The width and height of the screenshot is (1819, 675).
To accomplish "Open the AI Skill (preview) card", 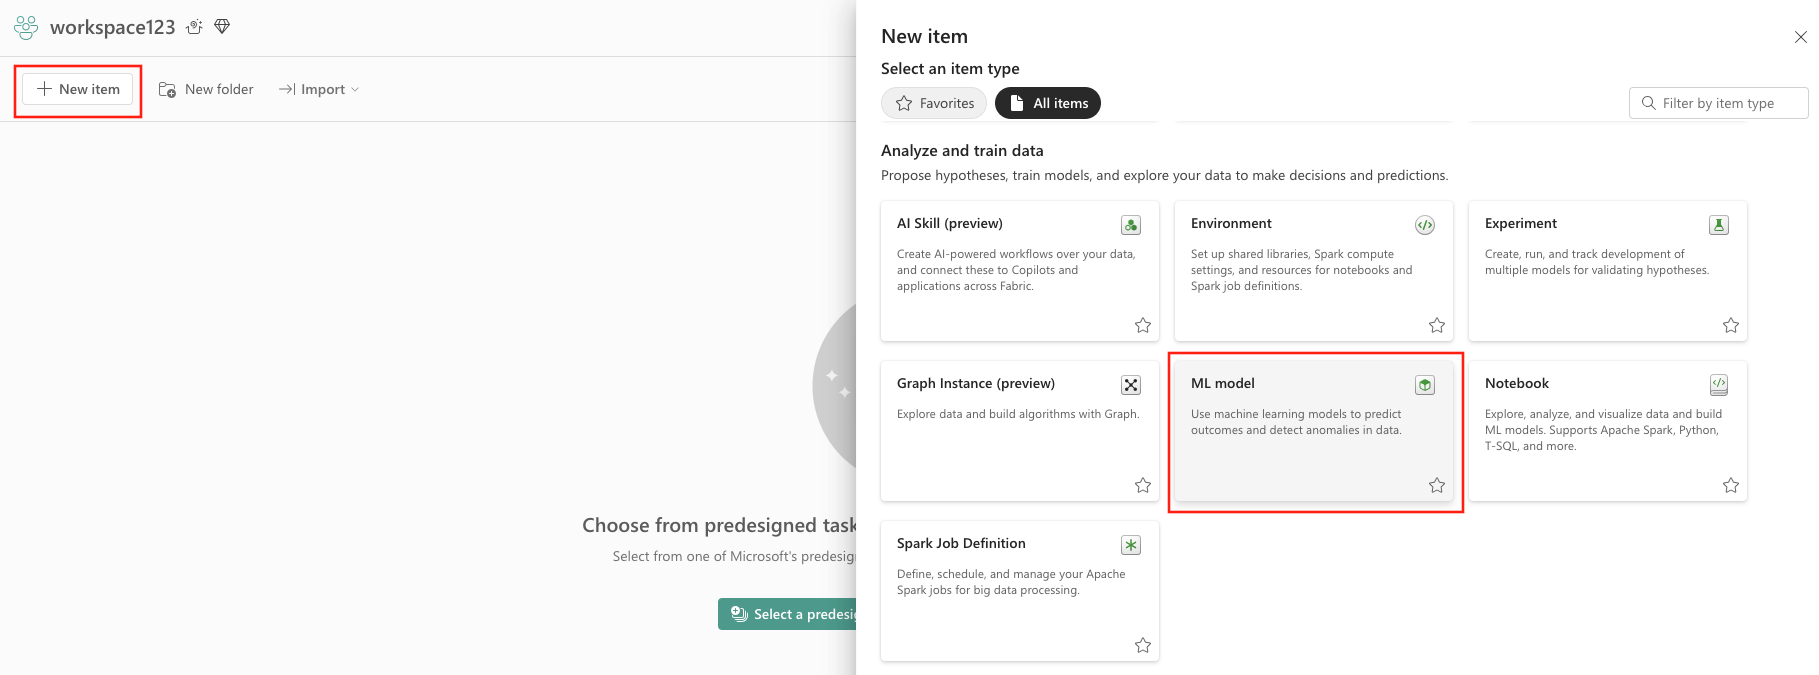I will pyautogui.click(x=1020, y=271).
